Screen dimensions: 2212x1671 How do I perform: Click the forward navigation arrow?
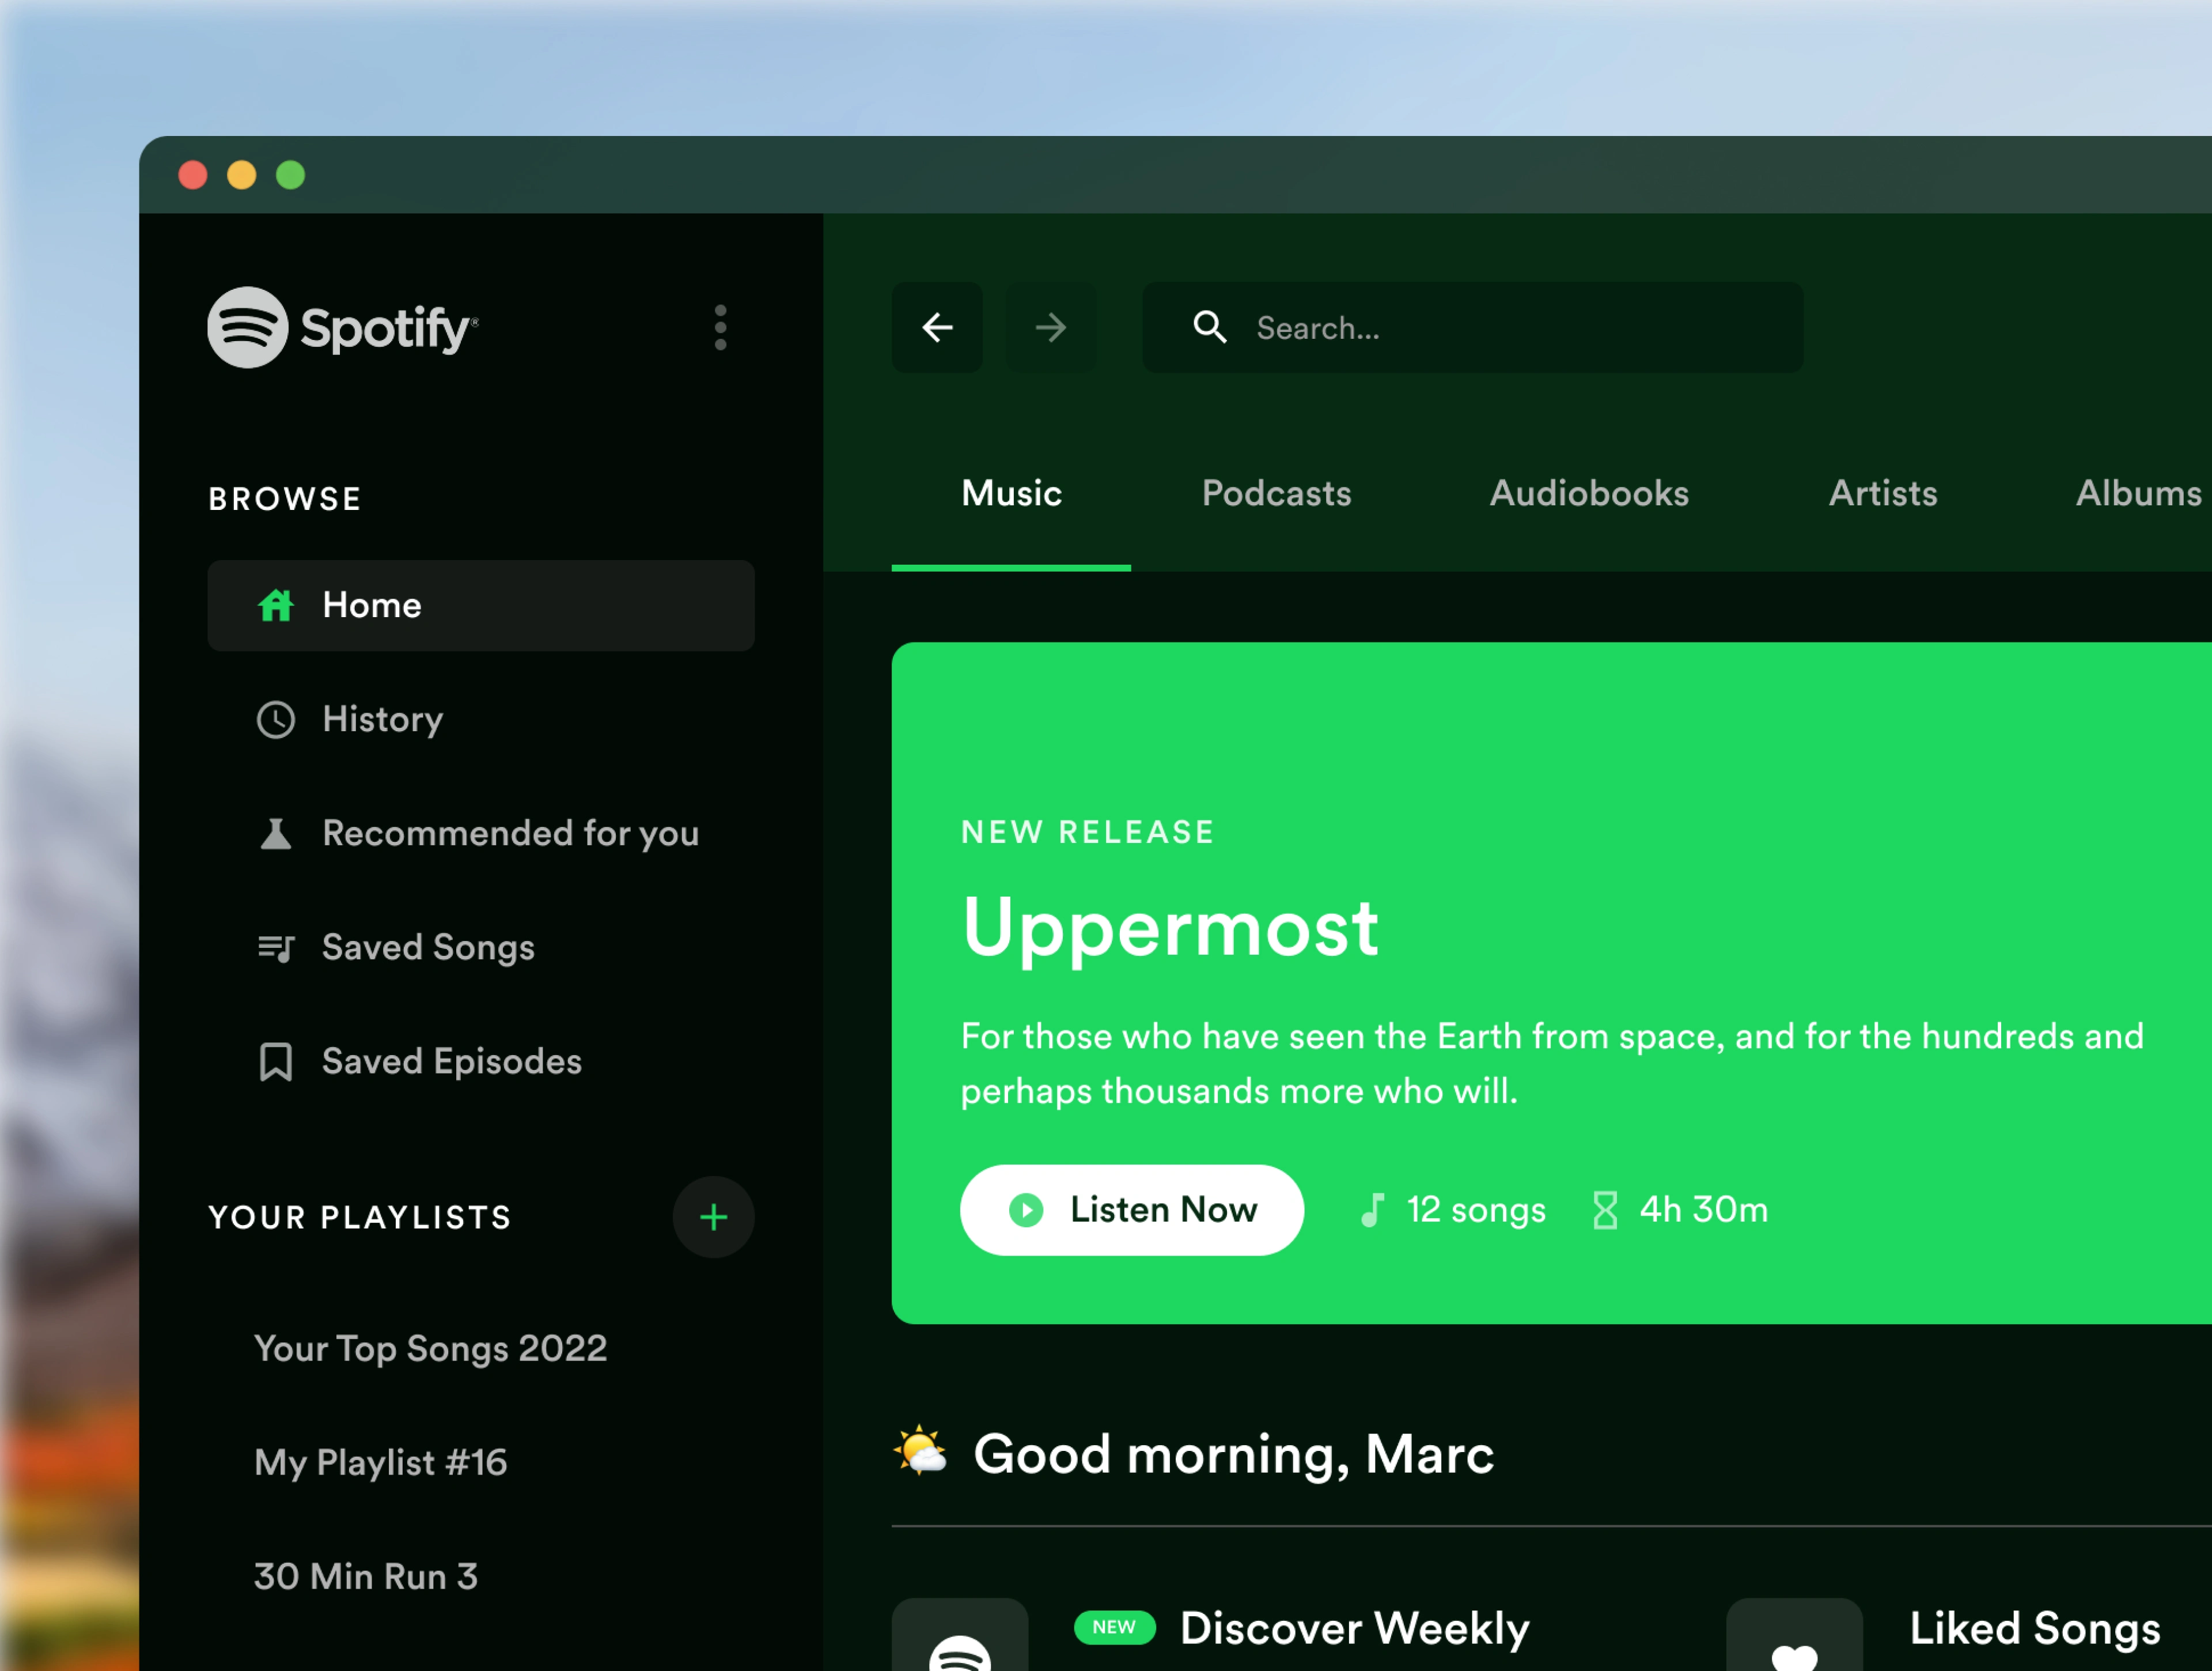click(1050, 327)
